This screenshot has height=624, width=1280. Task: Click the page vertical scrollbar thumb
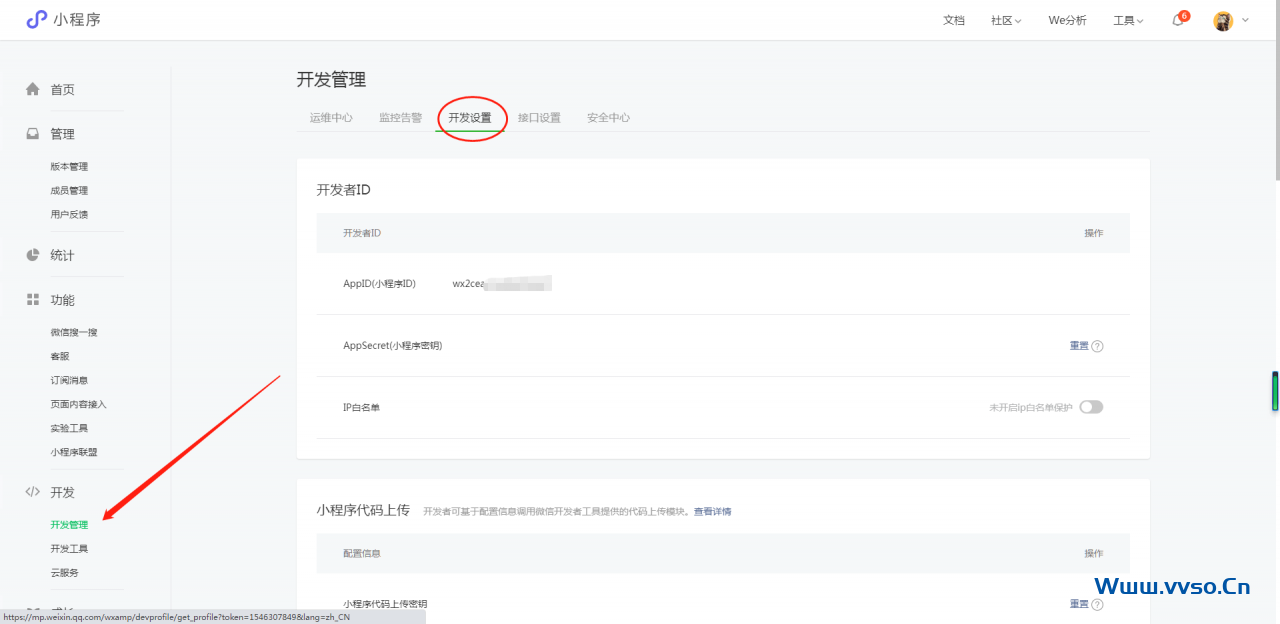(x=1275, y=90)
